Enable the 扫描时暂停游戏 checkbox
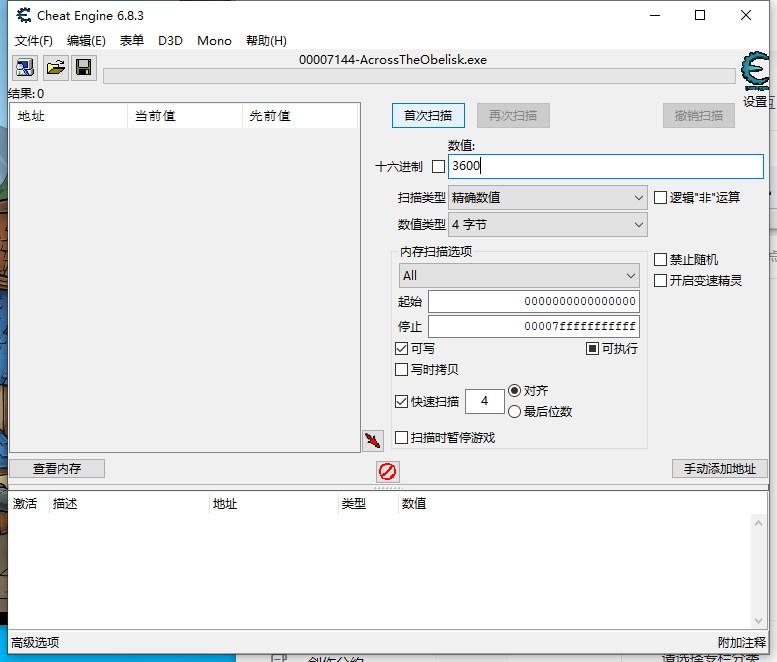This screenshot has height=662, width=777. tap(401, 438)
